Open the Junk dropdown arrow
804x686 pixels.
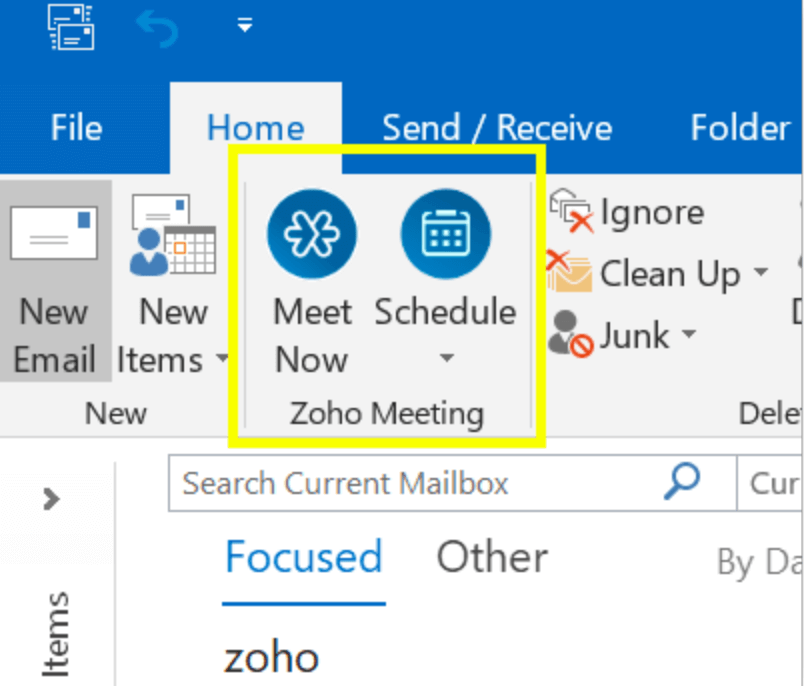click(689, 335)
